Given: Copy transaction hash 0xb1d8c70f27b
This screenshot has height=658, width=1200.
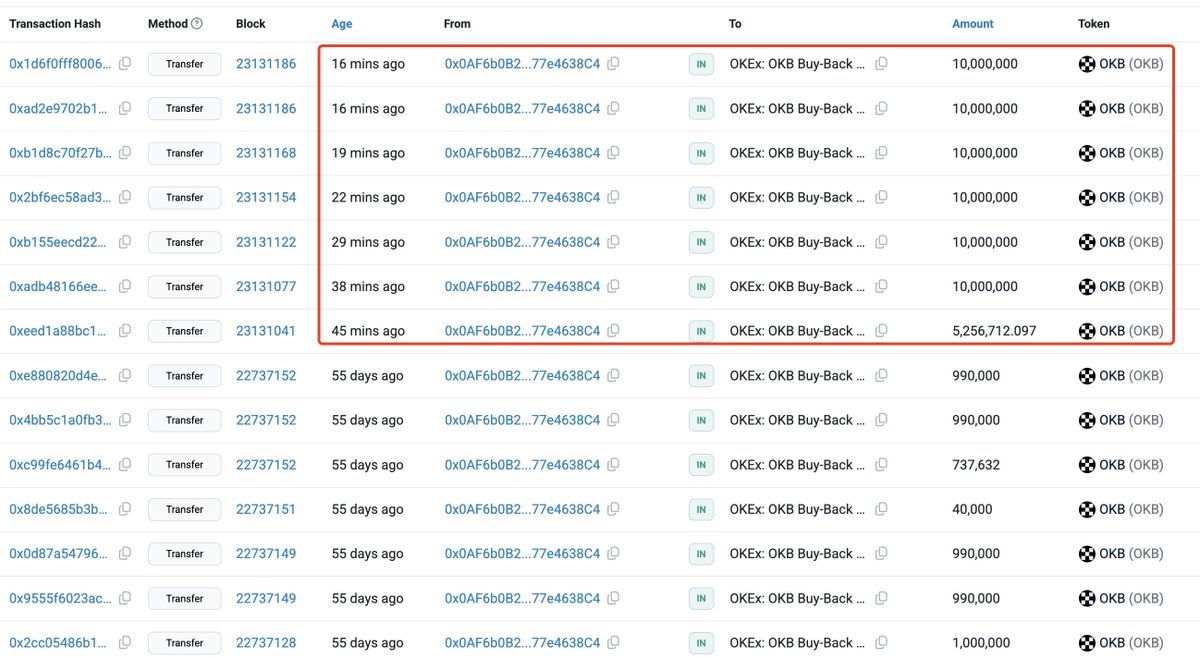Looking at the screenshot, I should click(x=125, y=153).
